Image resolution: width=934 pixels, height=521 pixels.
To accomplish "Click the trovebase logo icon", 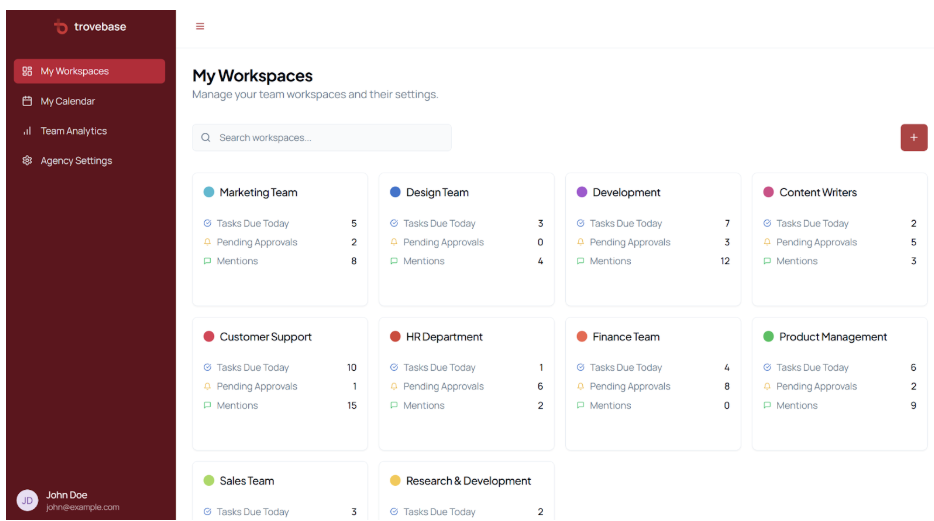I will click(x=61, y=27).
